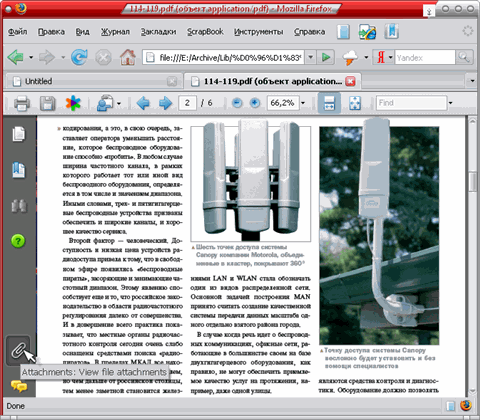Open the Журнал menu

pos(115,32)
